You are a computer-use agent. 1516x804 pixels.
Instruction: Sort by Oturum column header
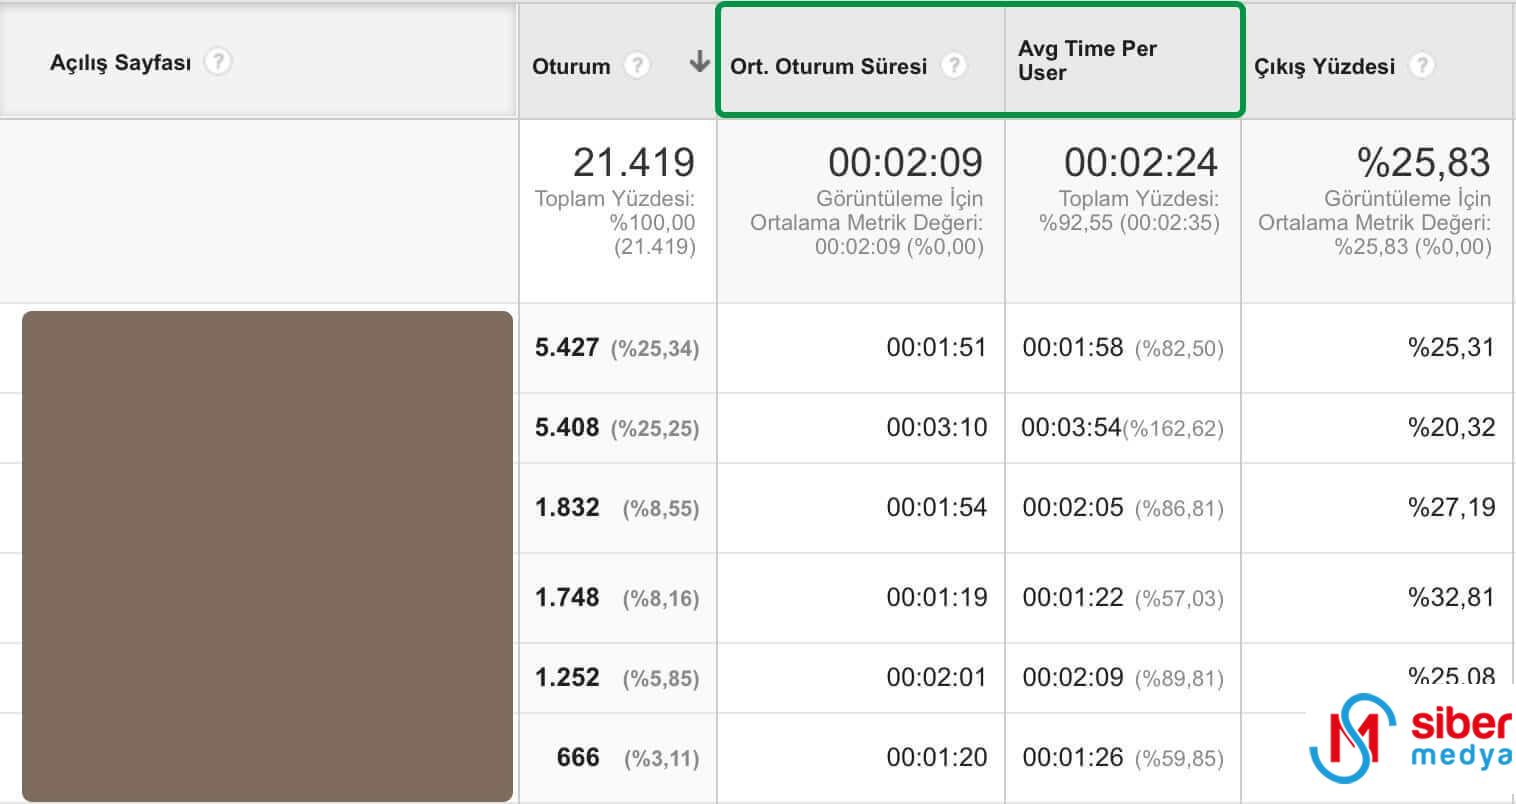571,67
